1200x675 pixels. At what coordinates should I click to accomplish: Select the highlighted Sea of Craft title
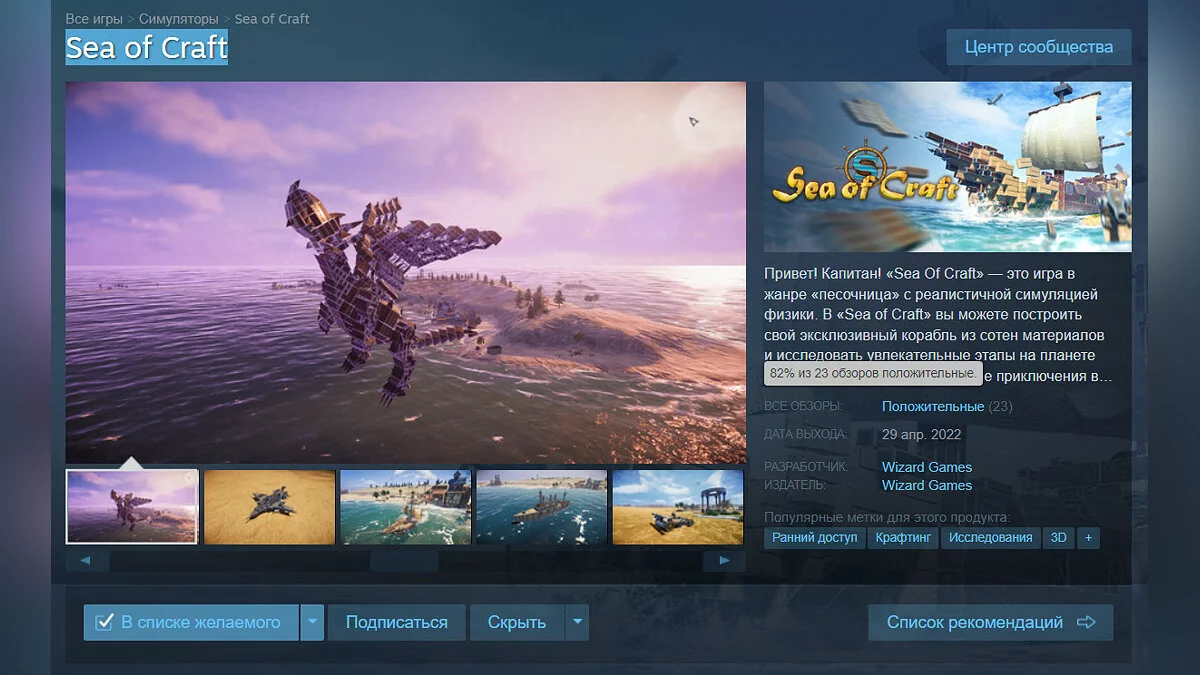coord(147,47)
